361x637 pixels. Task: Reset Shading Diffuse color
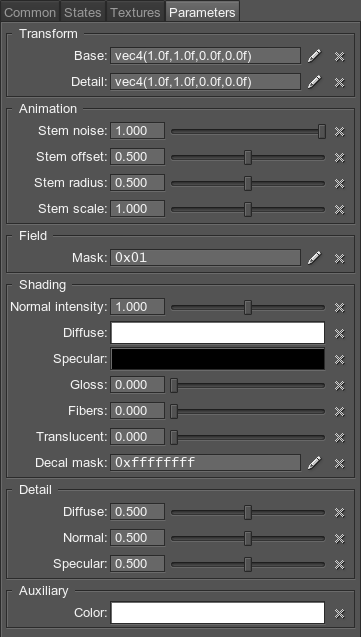point(339,334)
